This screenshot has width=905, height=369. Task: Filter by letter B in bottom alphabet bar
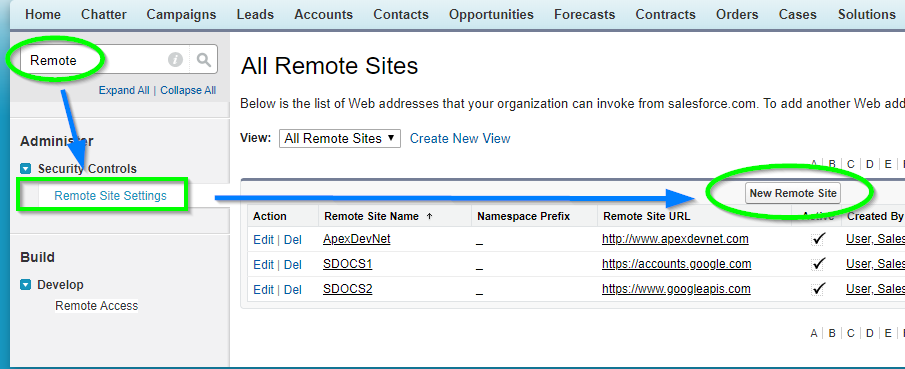832,333
